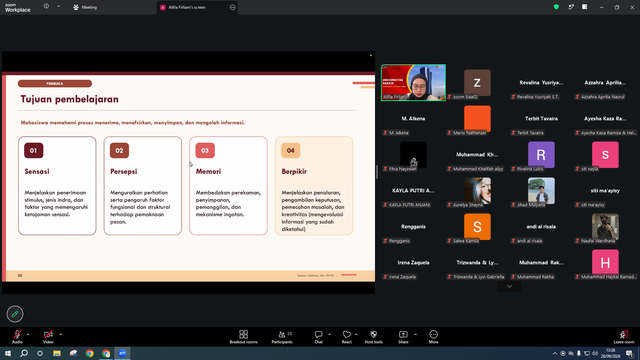640x360 pixels.
Task: Click Azzahra Aprilia participant name
Action: point(605,82)
